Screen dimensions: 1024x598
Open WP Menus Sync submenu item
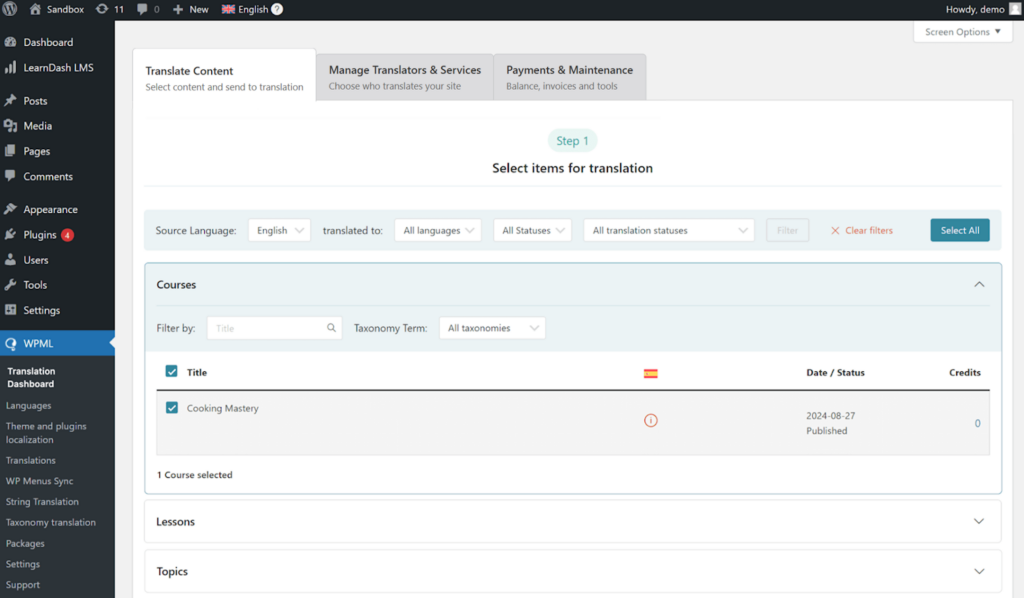40,481
